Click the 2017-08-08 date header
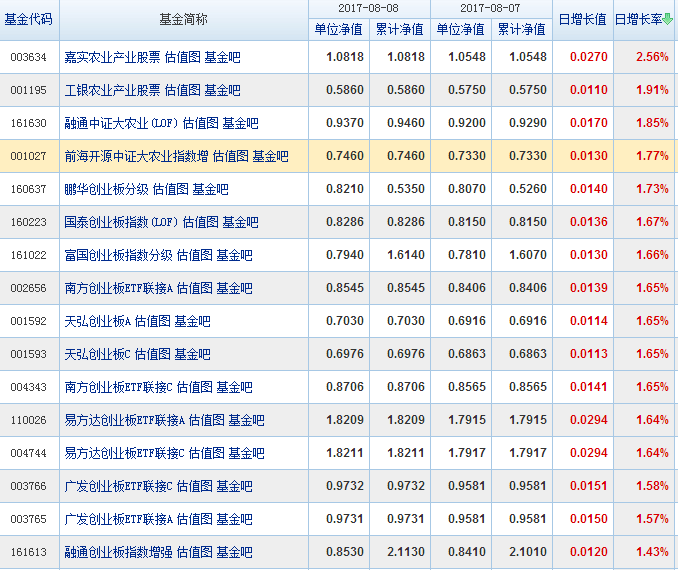Screen dimensions: 678x570 point(368,8)
